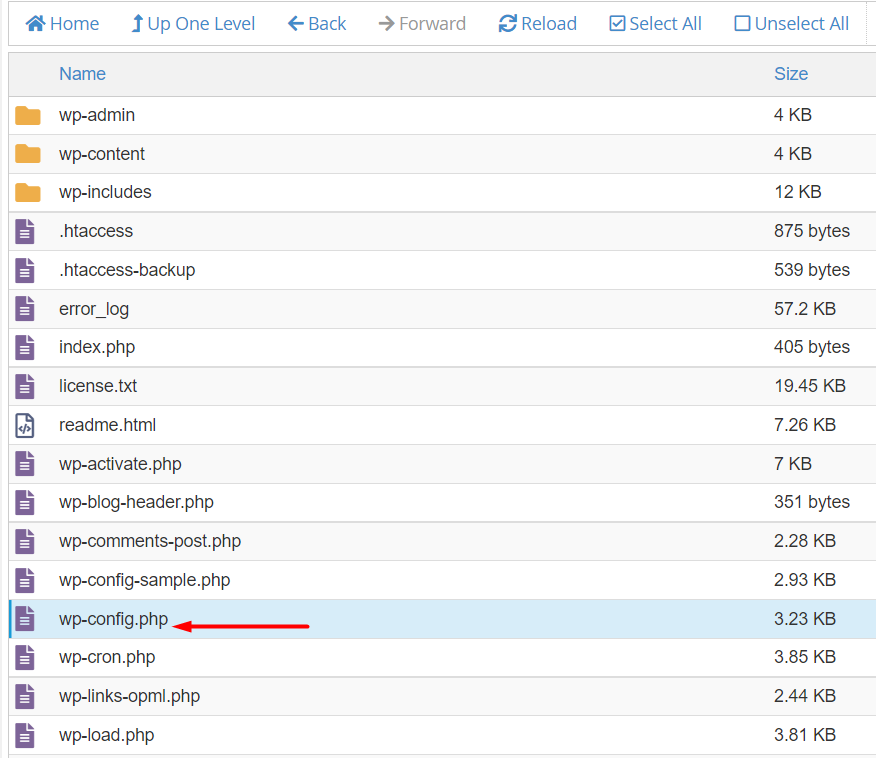
Task: Go Up One Level
Action: click(x=193, y=23)
